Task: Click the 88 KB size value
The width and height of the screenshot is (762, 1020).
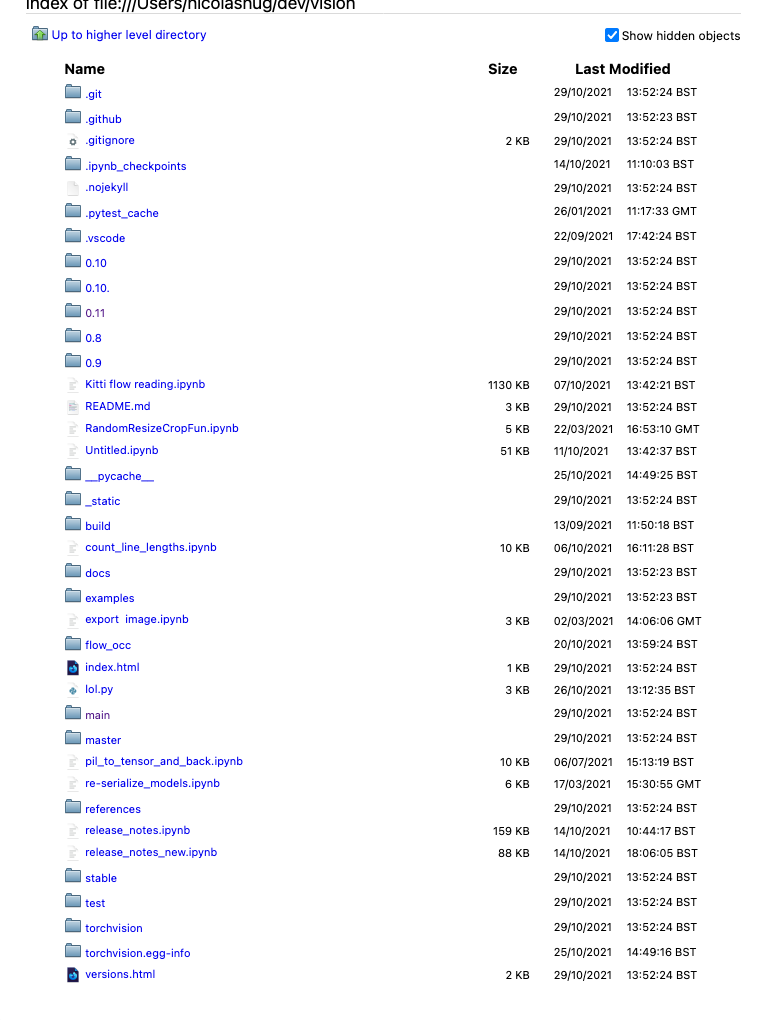Action: pyautogui.click(x=514, y=853)
